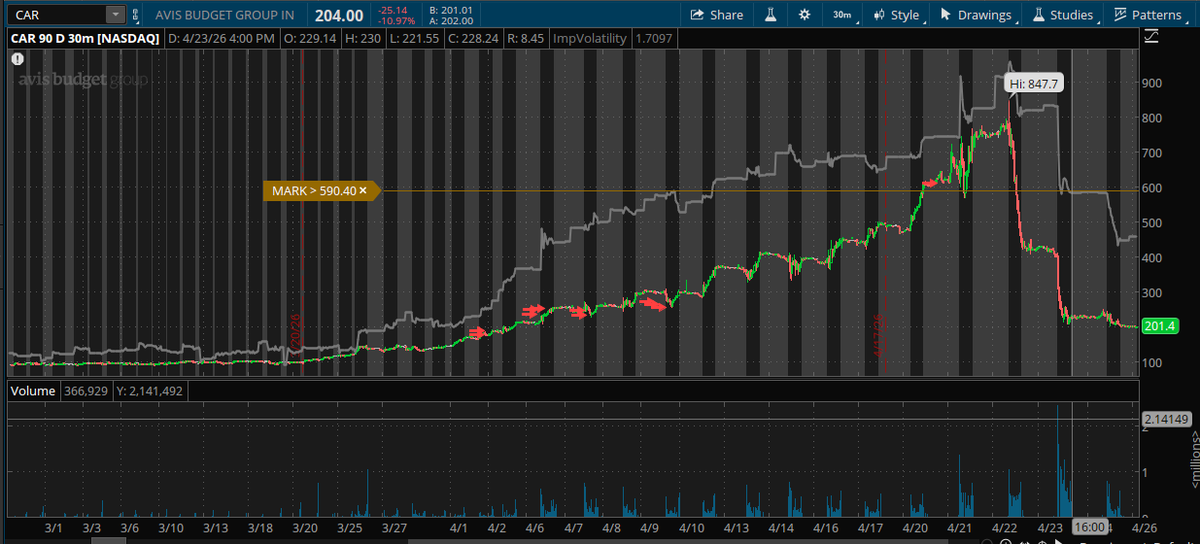
Task: Click the 1.7097 implied volatility value
Action: (656, 38)
